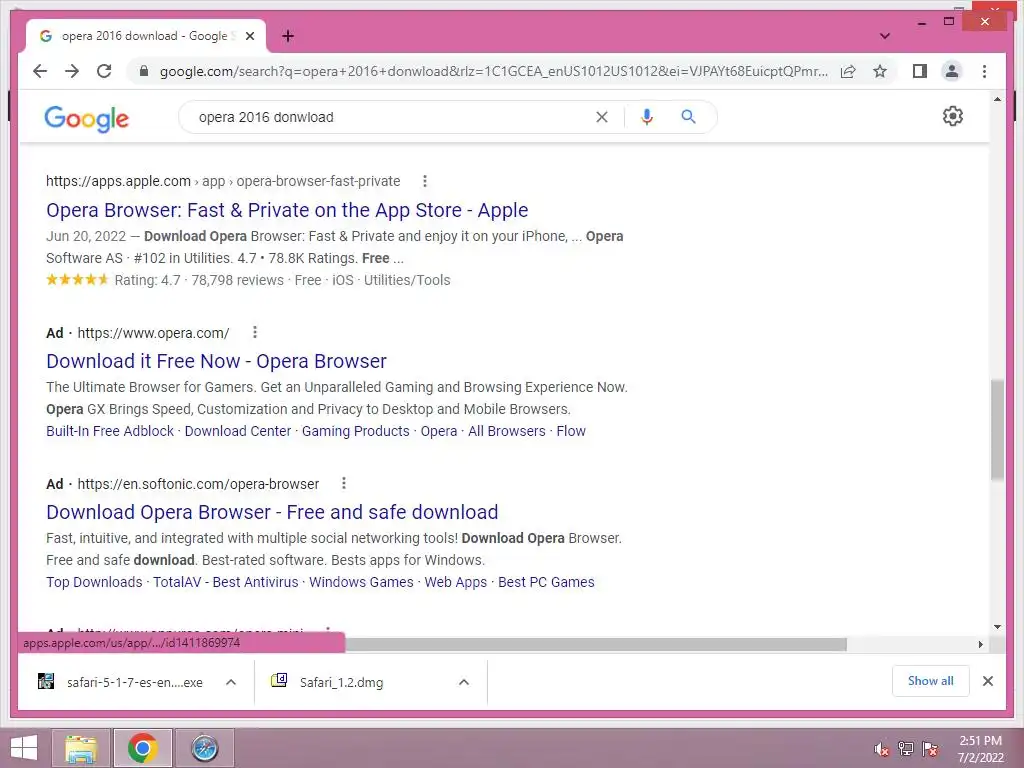Clear the search box text
This screenshot has height=768, width=1024.
(x=601, y=117)
